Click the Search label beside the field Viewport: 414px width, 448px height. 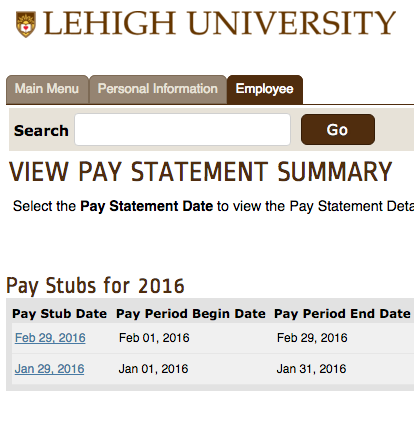click(x=41, y=131)
